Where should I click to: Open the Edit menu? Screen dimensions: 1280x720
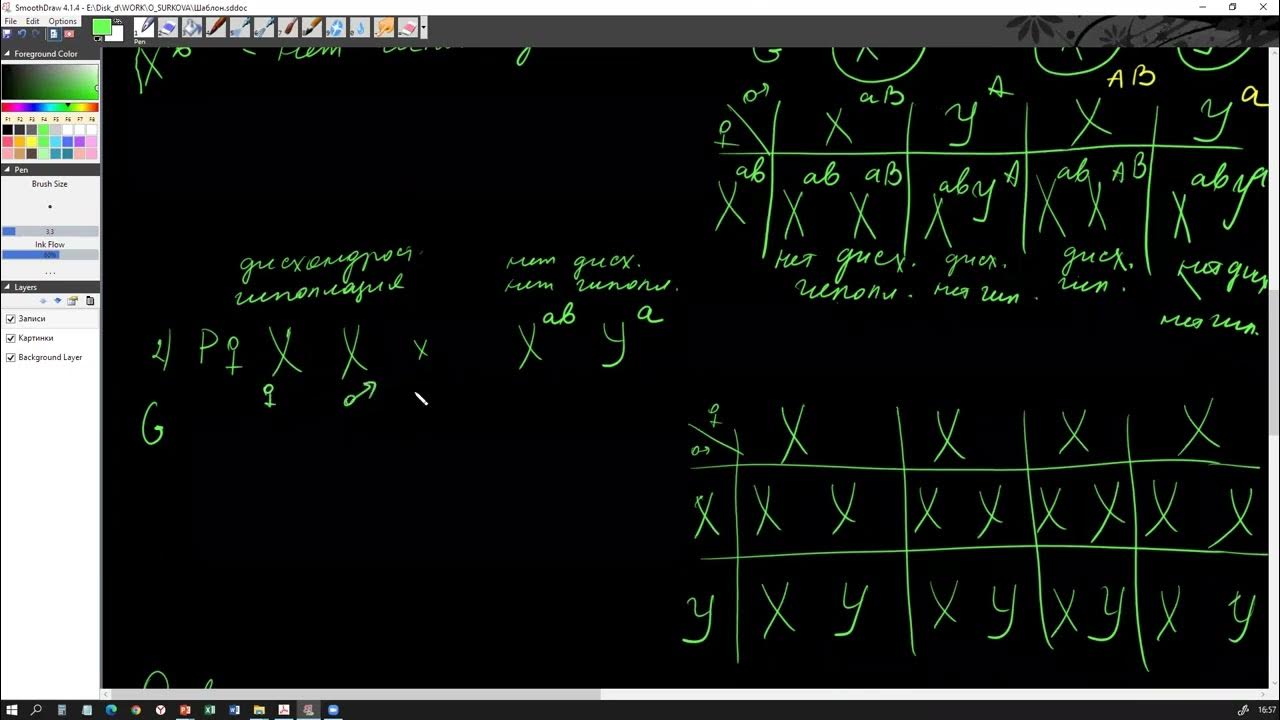33,21
